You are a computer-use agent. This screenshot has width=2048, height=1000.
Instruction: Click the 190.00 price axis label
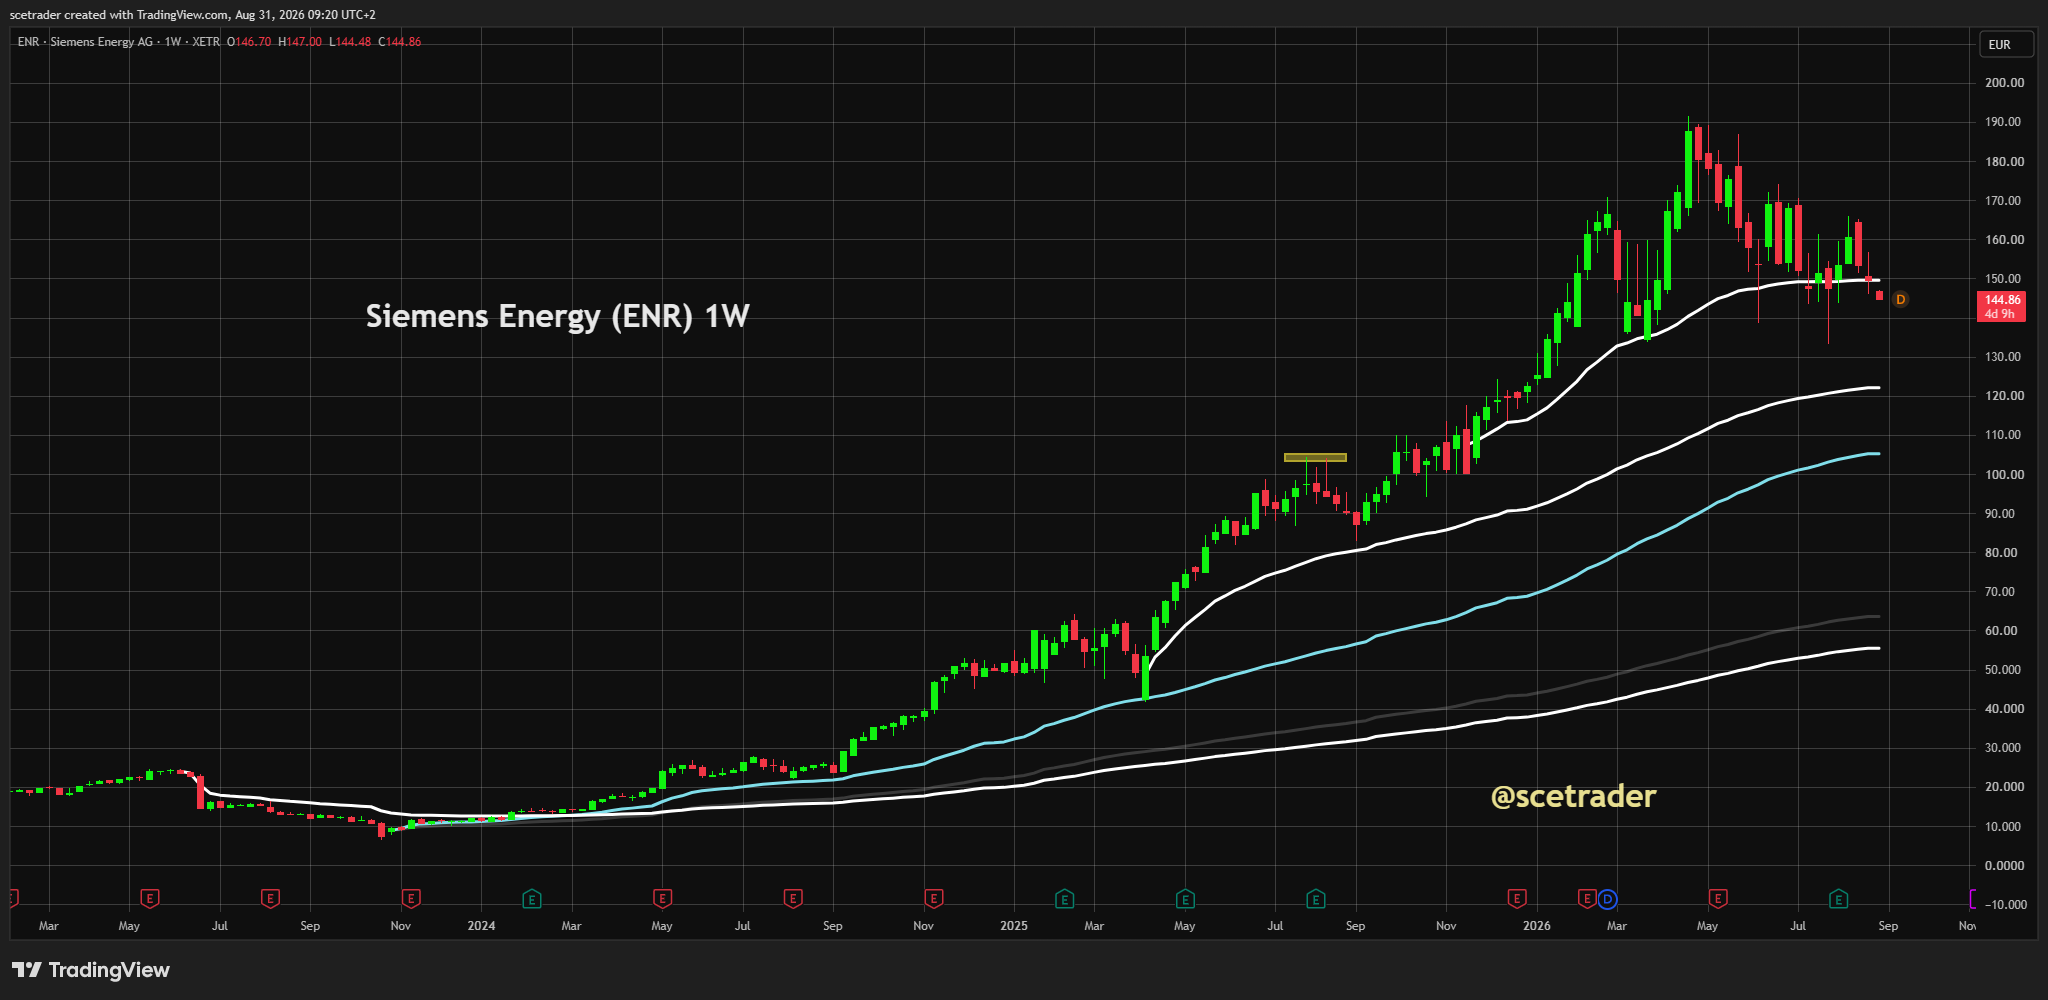pos(2004,122)
